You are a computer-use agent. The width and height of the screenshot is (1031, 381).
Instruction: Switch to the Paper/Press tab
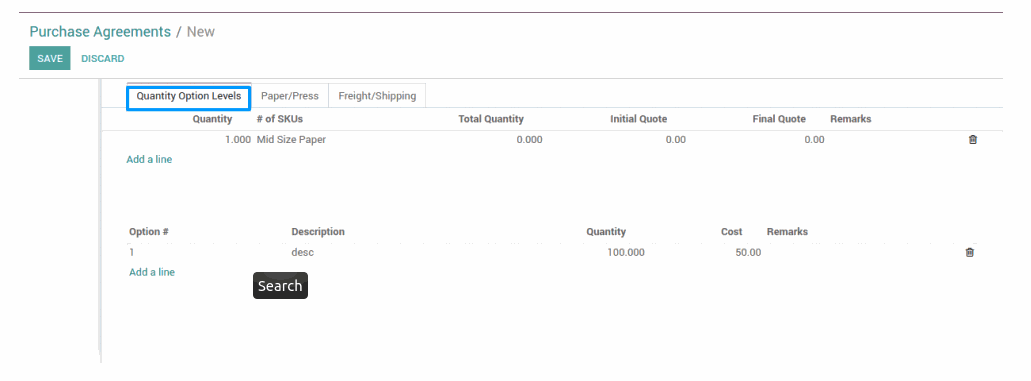(x=290, y=96)
